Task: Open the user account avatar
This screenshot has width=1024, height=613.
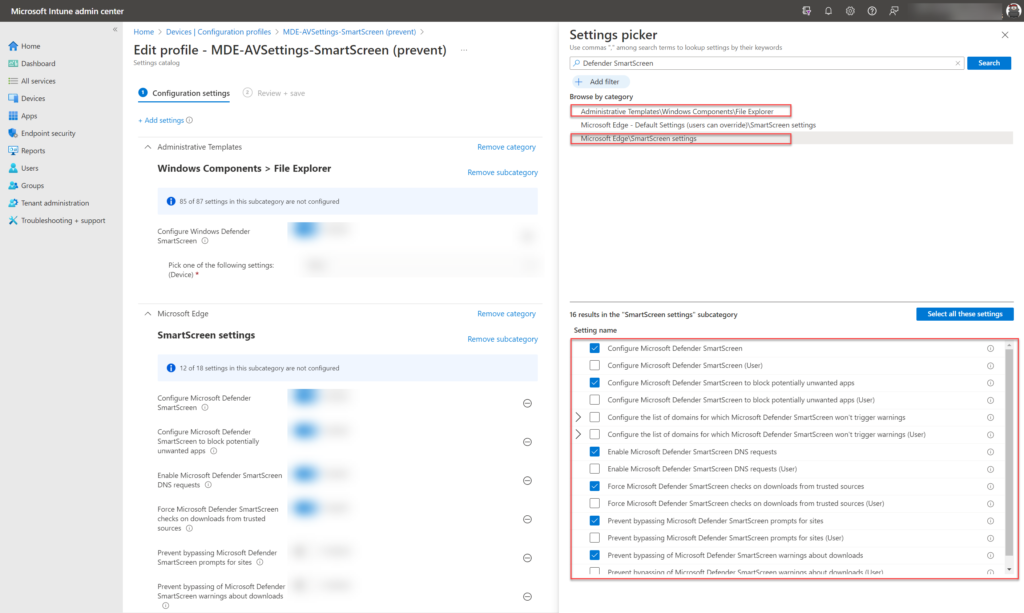Action: tap(1014, 11)
